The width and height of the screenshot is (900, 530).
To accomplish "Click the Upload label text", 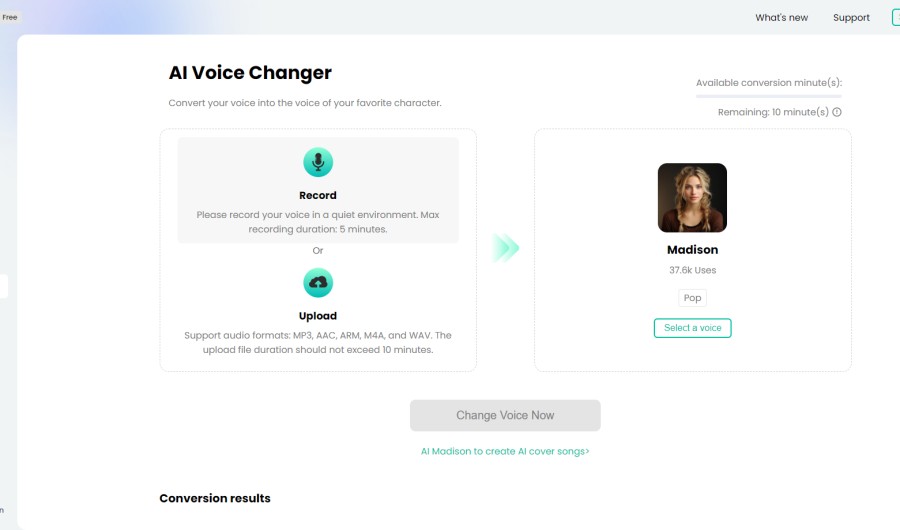I will point(318,316).
